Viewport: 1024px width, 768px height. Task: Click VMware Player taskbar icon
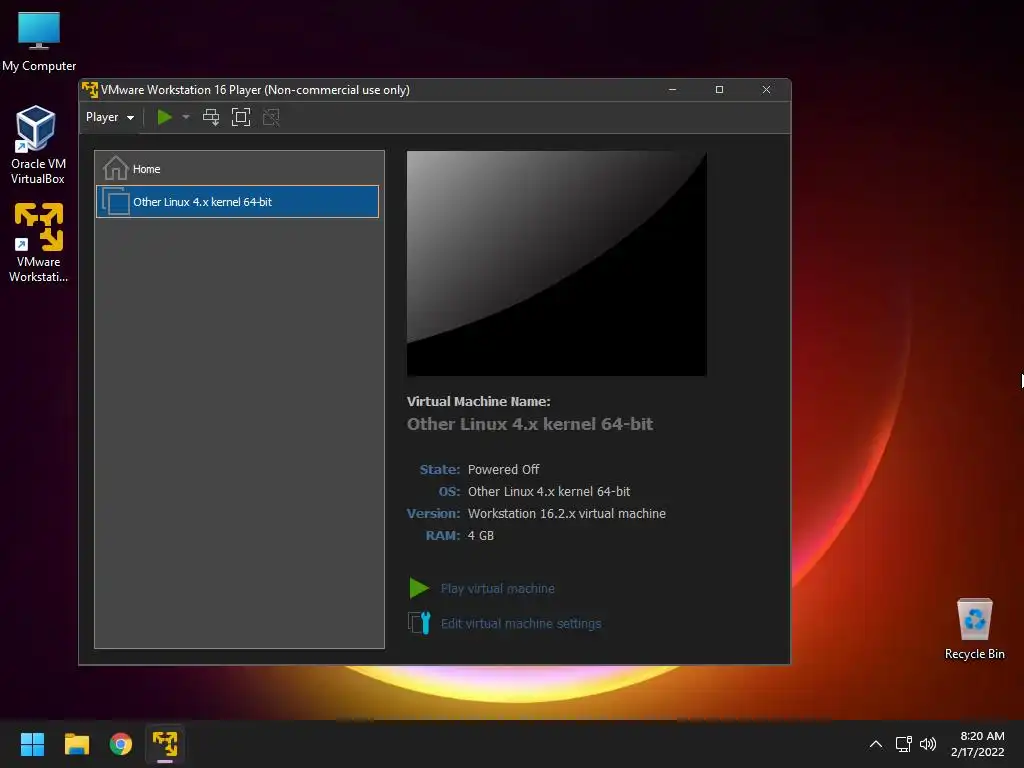165,744
